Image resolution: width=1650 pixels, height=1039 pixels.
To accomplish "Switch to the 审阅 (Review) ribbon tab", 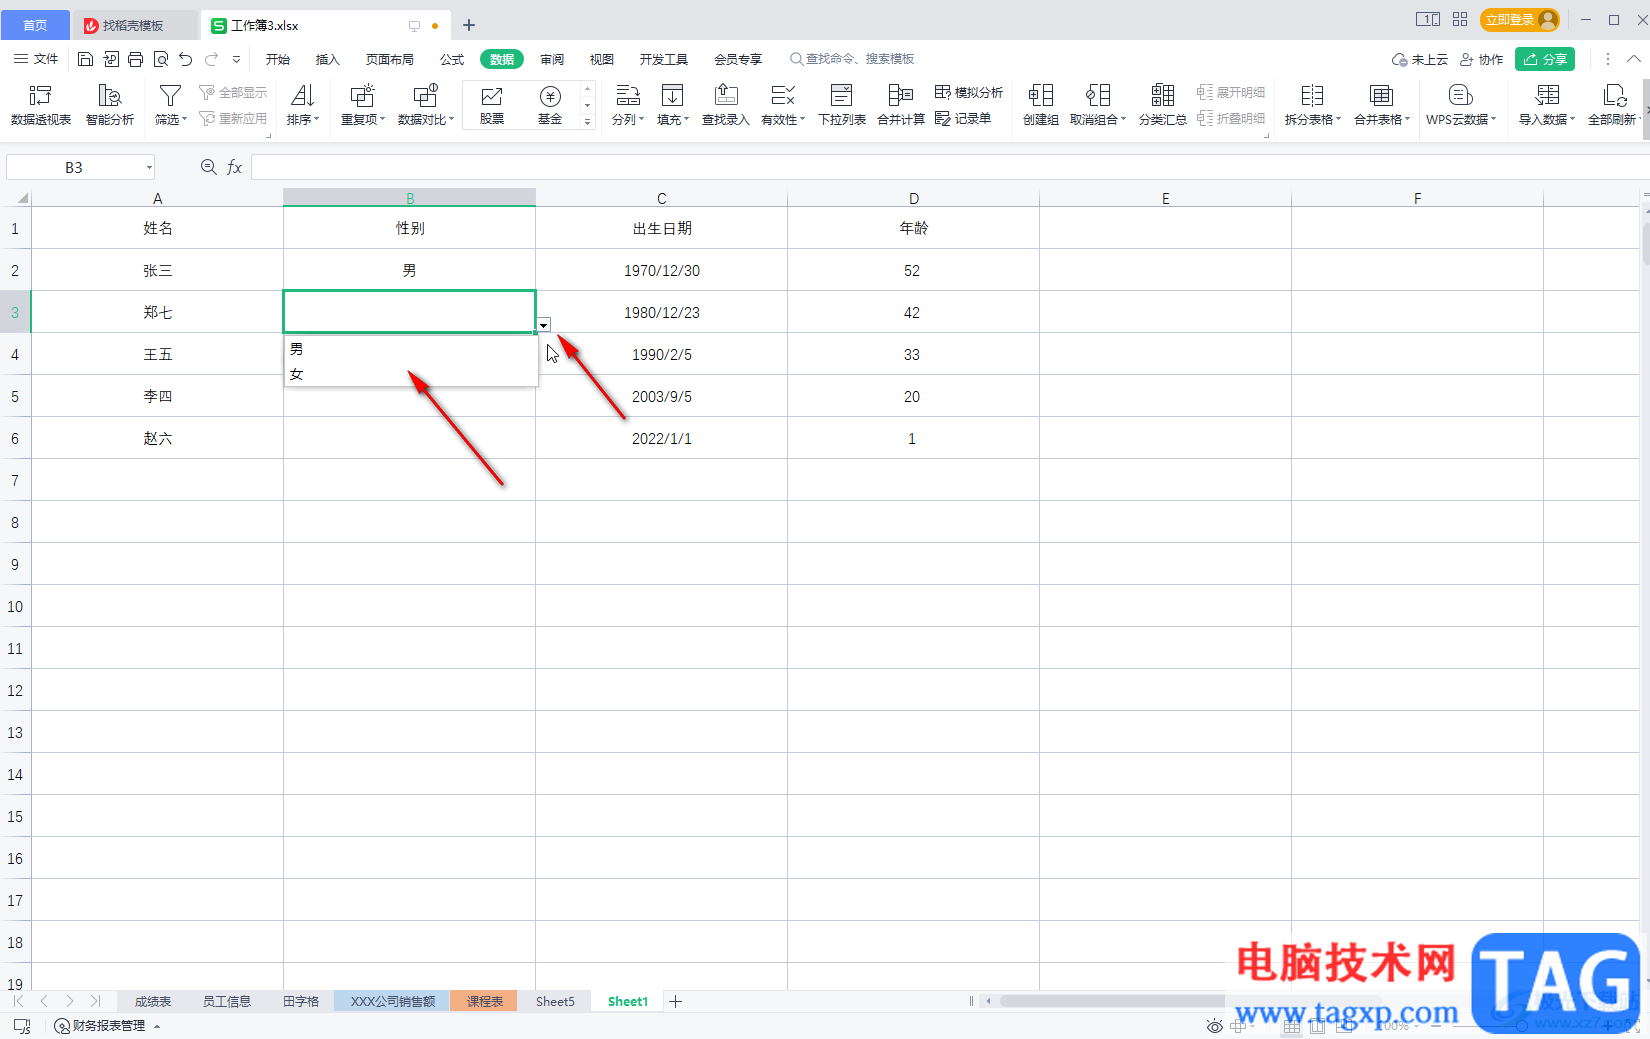I will click(552, 59).
